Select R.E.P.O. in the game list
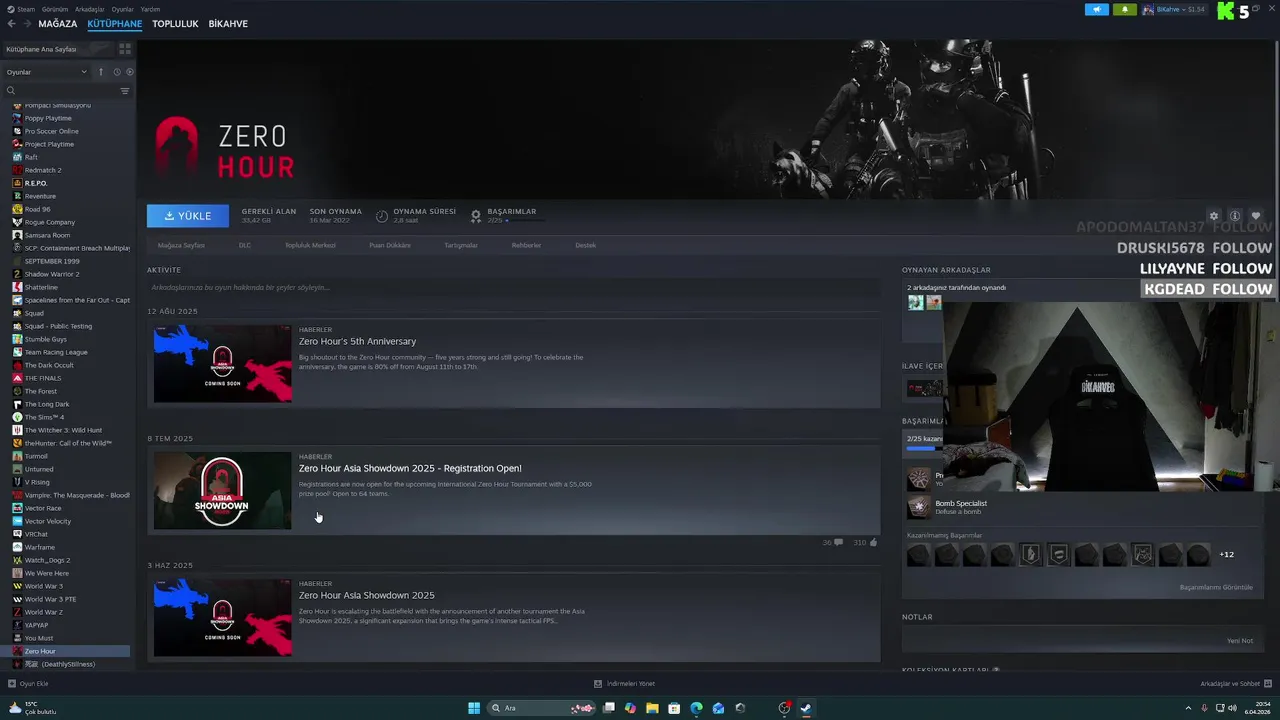 pos(36,183)
